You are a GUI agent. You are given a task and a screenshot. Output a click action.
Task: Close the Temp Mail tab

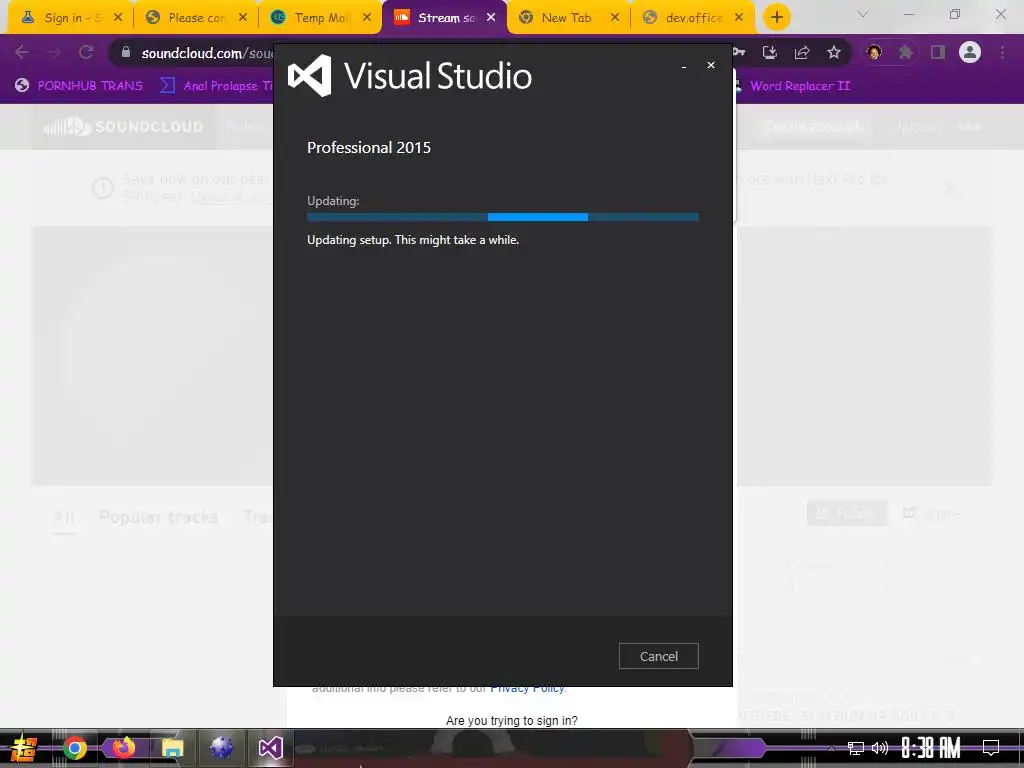(366, 18)
